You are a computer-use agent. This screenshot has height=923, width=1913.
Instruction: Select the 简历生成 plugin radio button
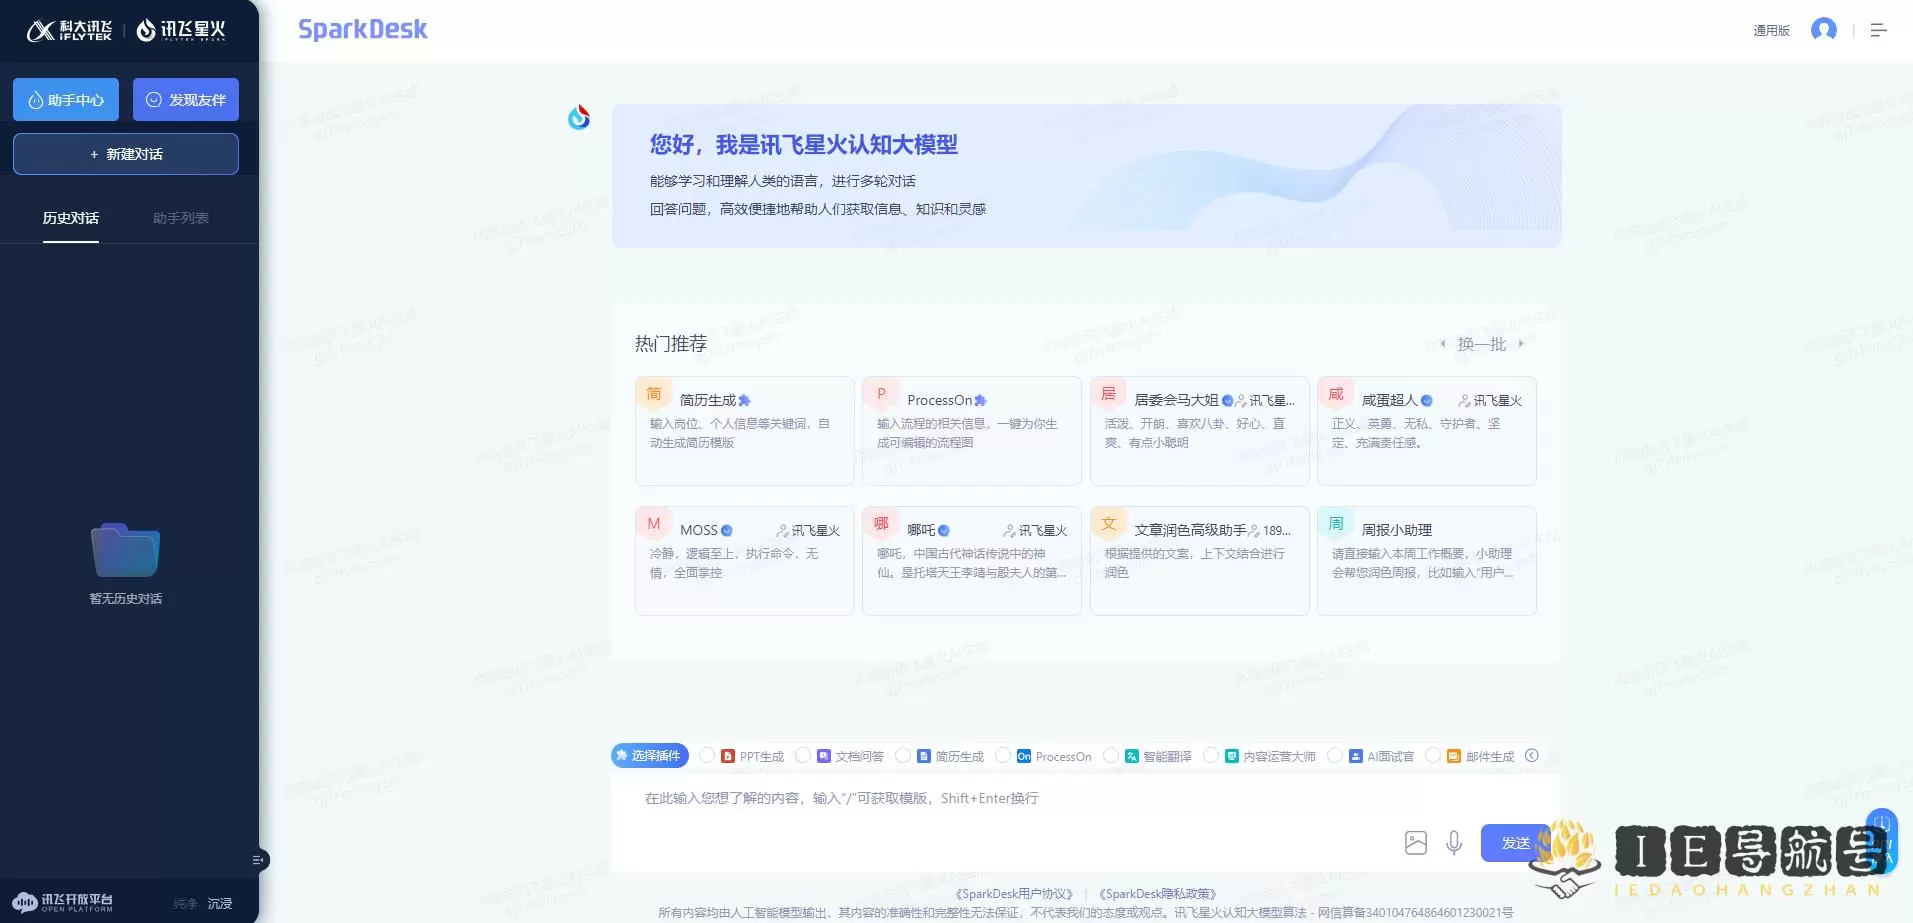tap(903, 756)
